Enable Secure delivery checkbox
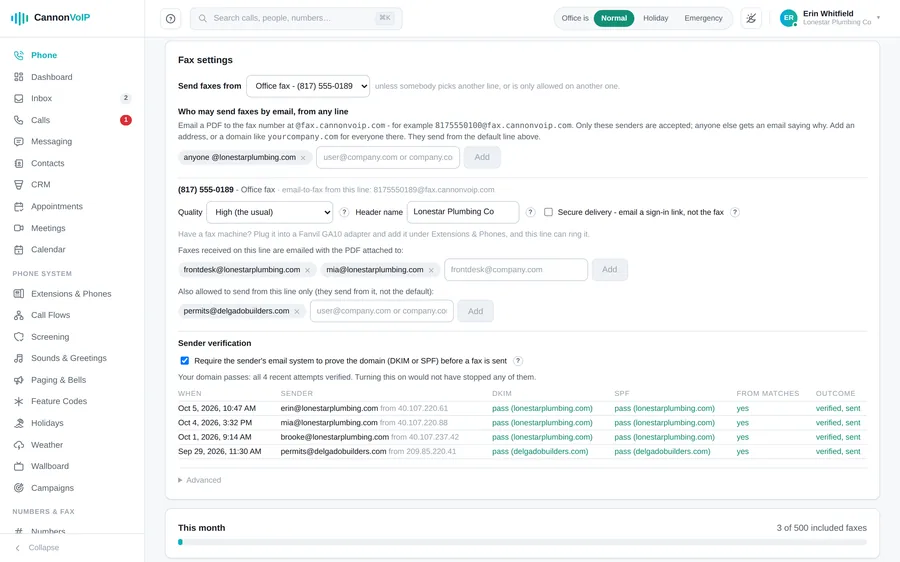Screen dimensions: 900x562 [548, 212]
